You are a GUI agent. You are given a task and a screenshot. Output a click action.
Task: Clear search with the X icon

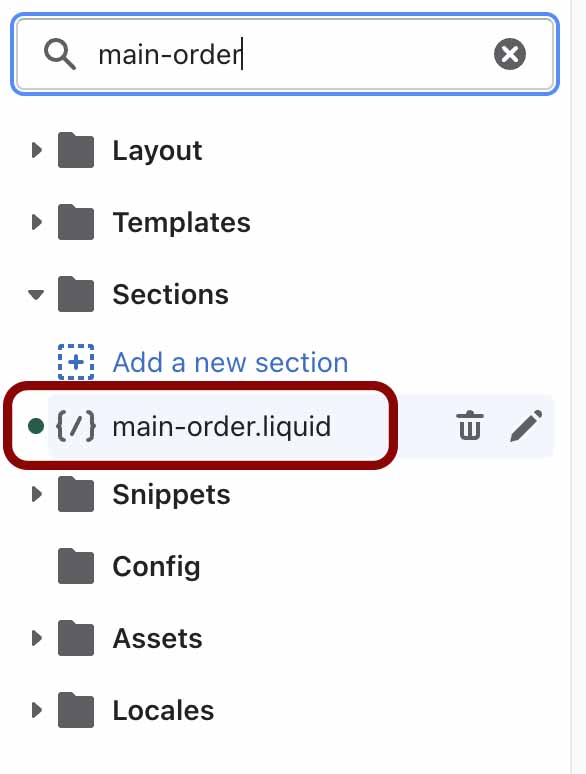509,54
